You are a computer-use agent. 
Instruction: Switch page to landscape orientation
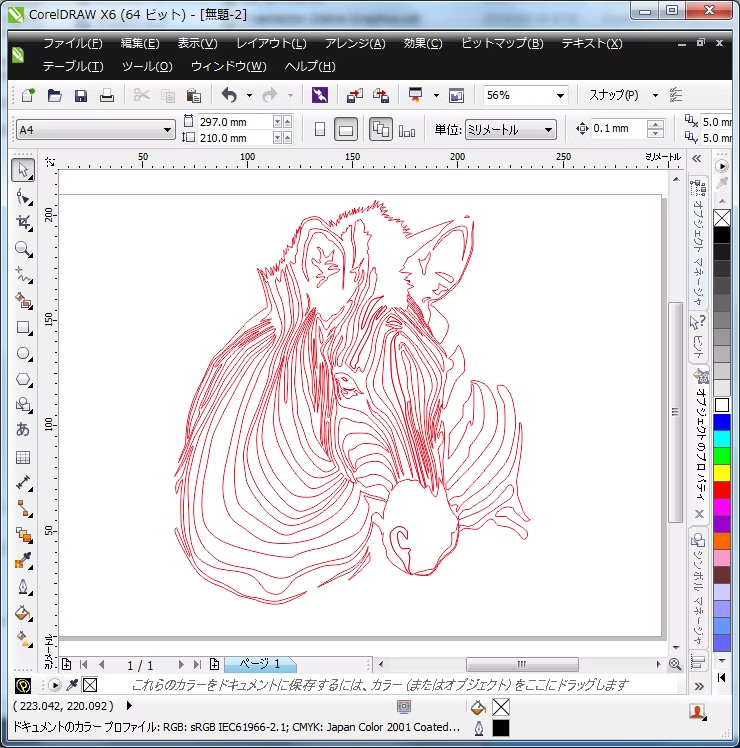[x=346, y=130]
